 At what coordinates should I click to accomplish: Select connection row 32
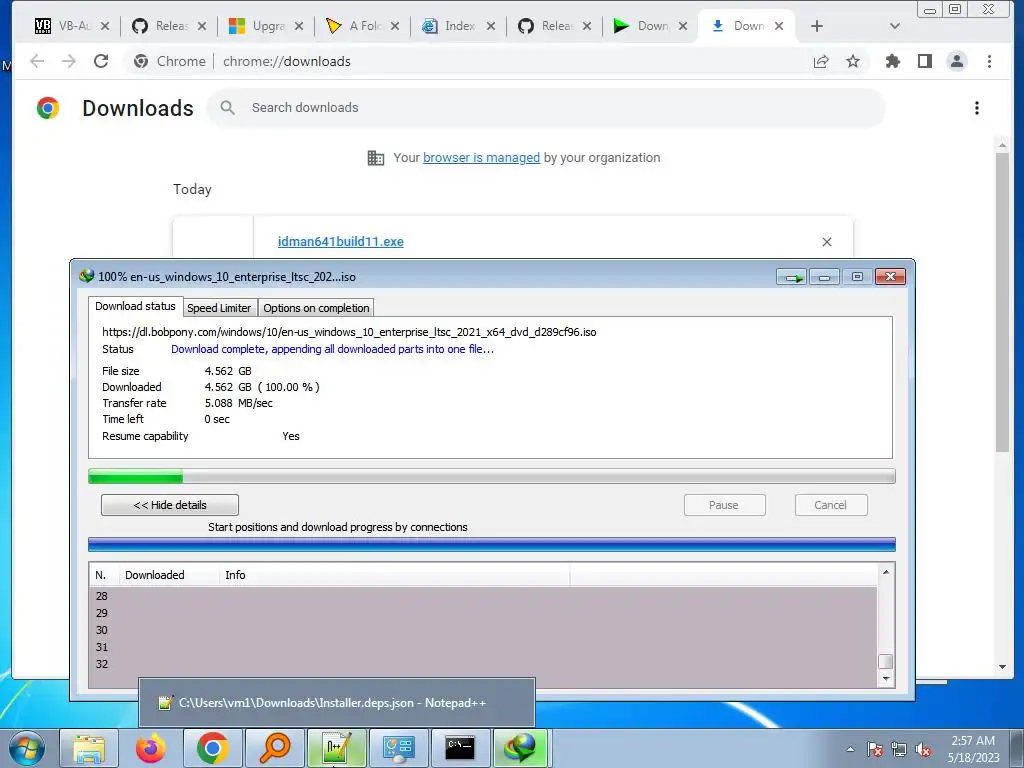[x=483, y=664]
